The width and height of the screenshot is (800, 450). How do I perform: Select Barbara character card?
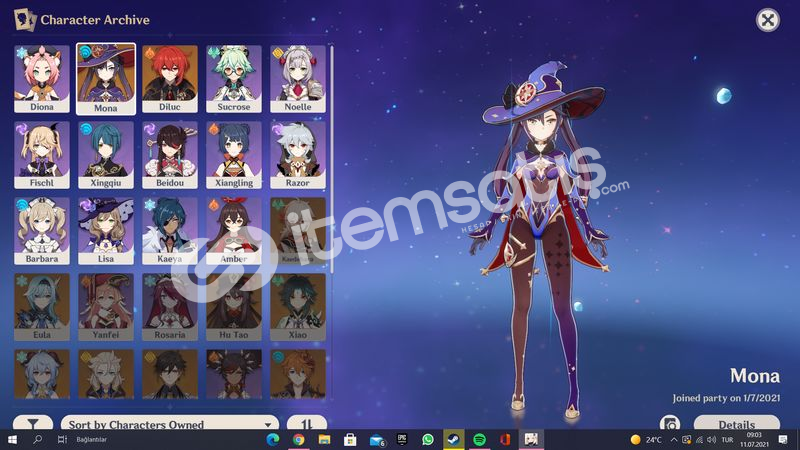tap(42, 231)
